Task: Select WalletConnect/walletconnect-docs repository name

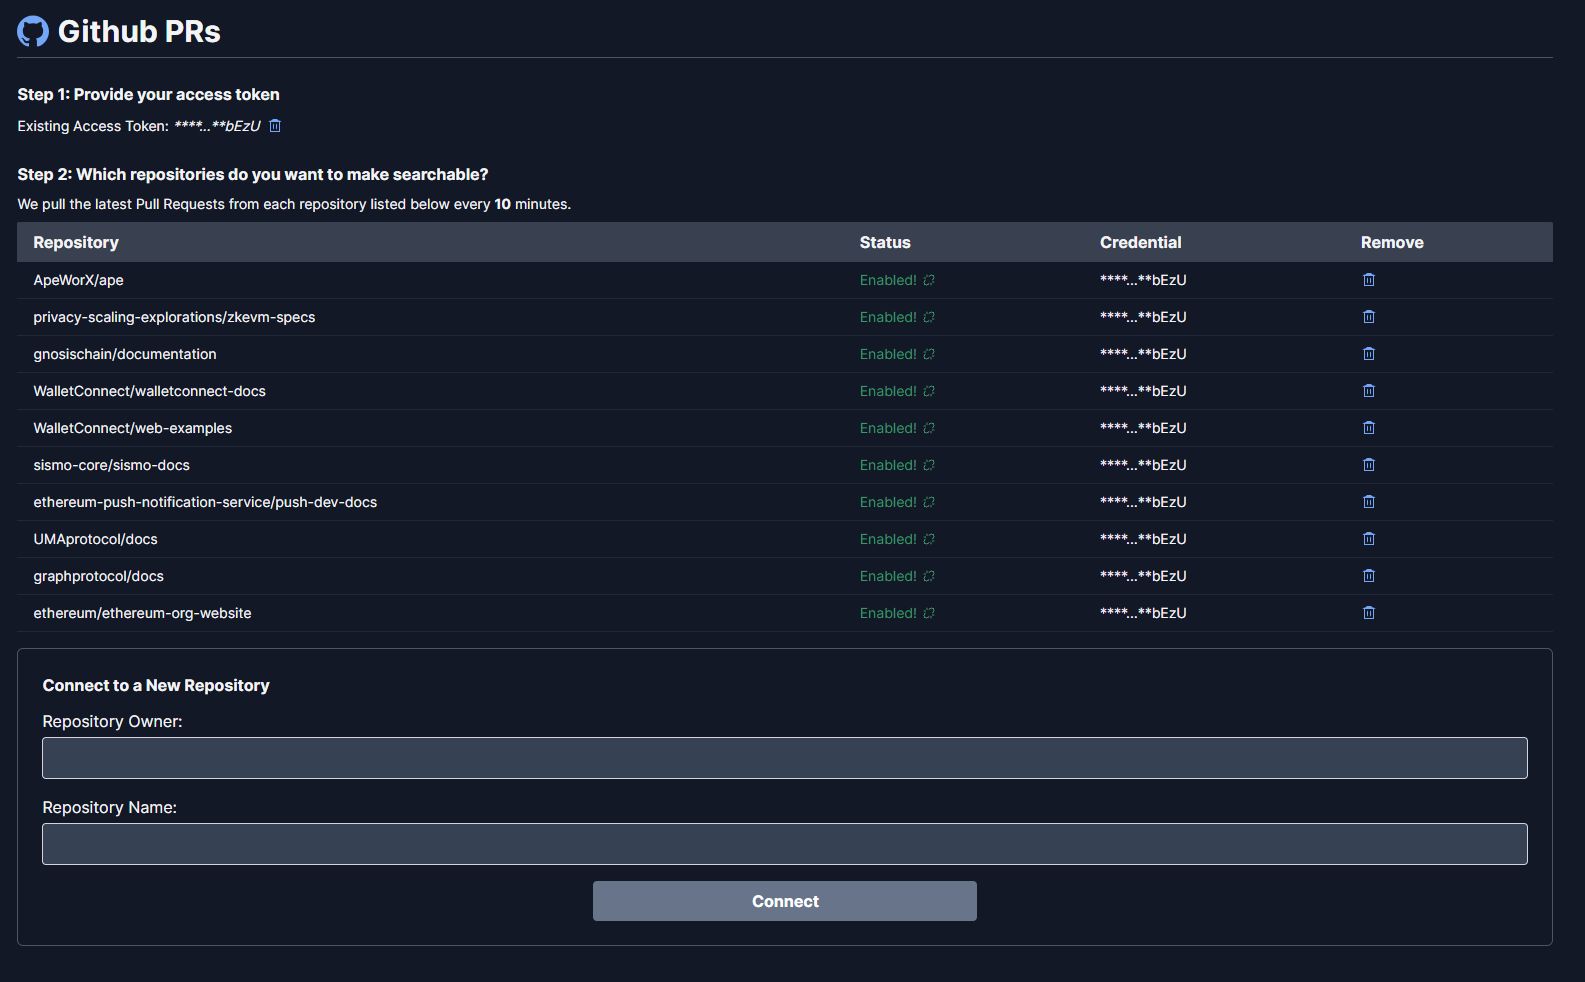Action: tap(149, 391)
